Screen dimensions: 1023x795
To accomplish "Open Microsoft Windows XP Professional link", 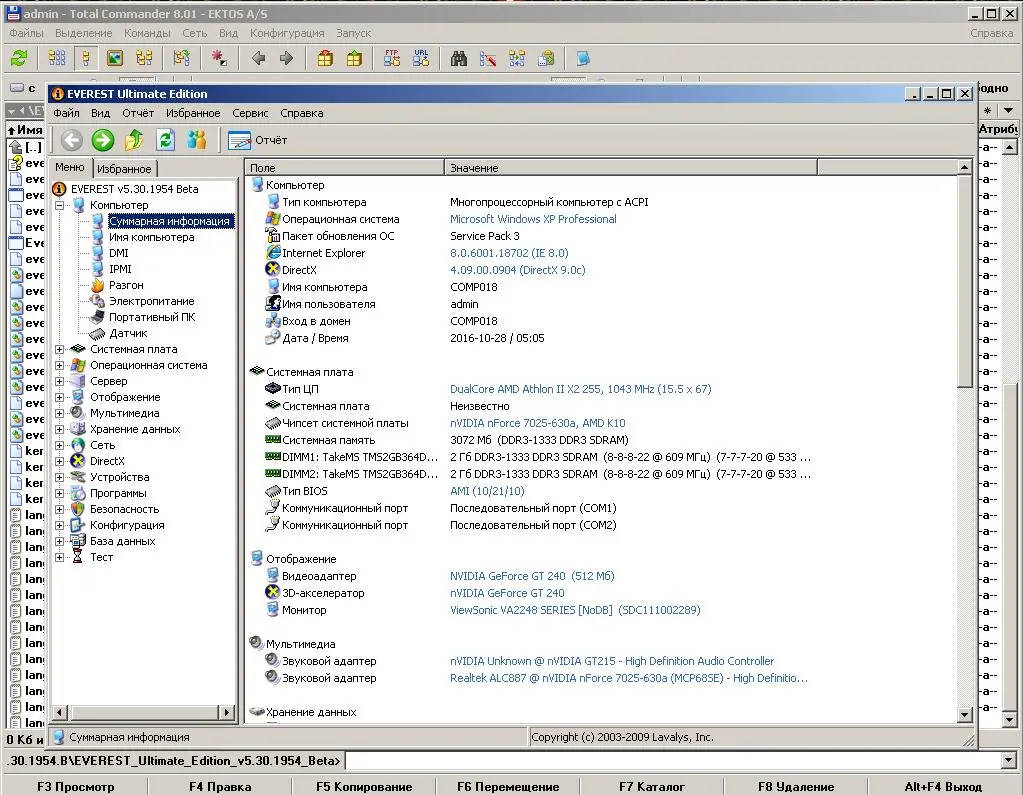I will 533,219.
